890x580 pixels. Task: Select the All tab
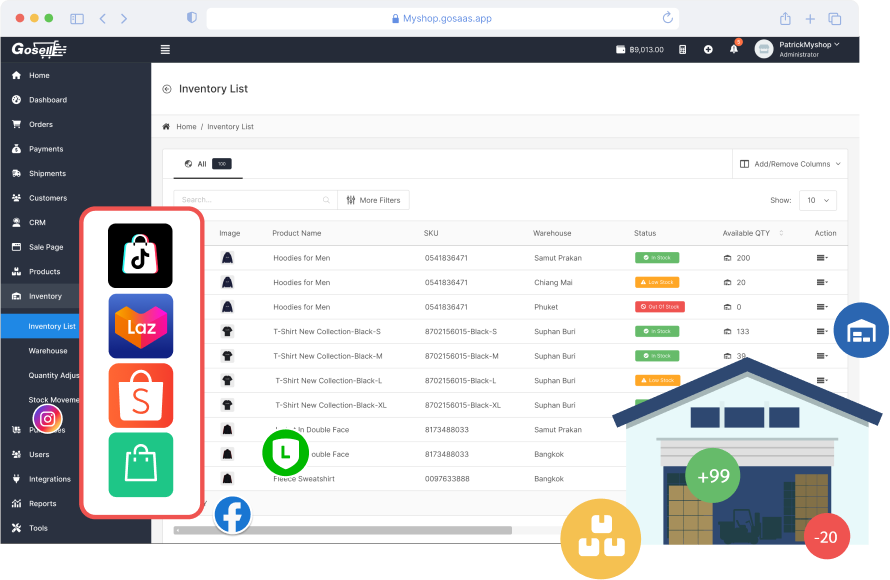click(x=208, y=164)
